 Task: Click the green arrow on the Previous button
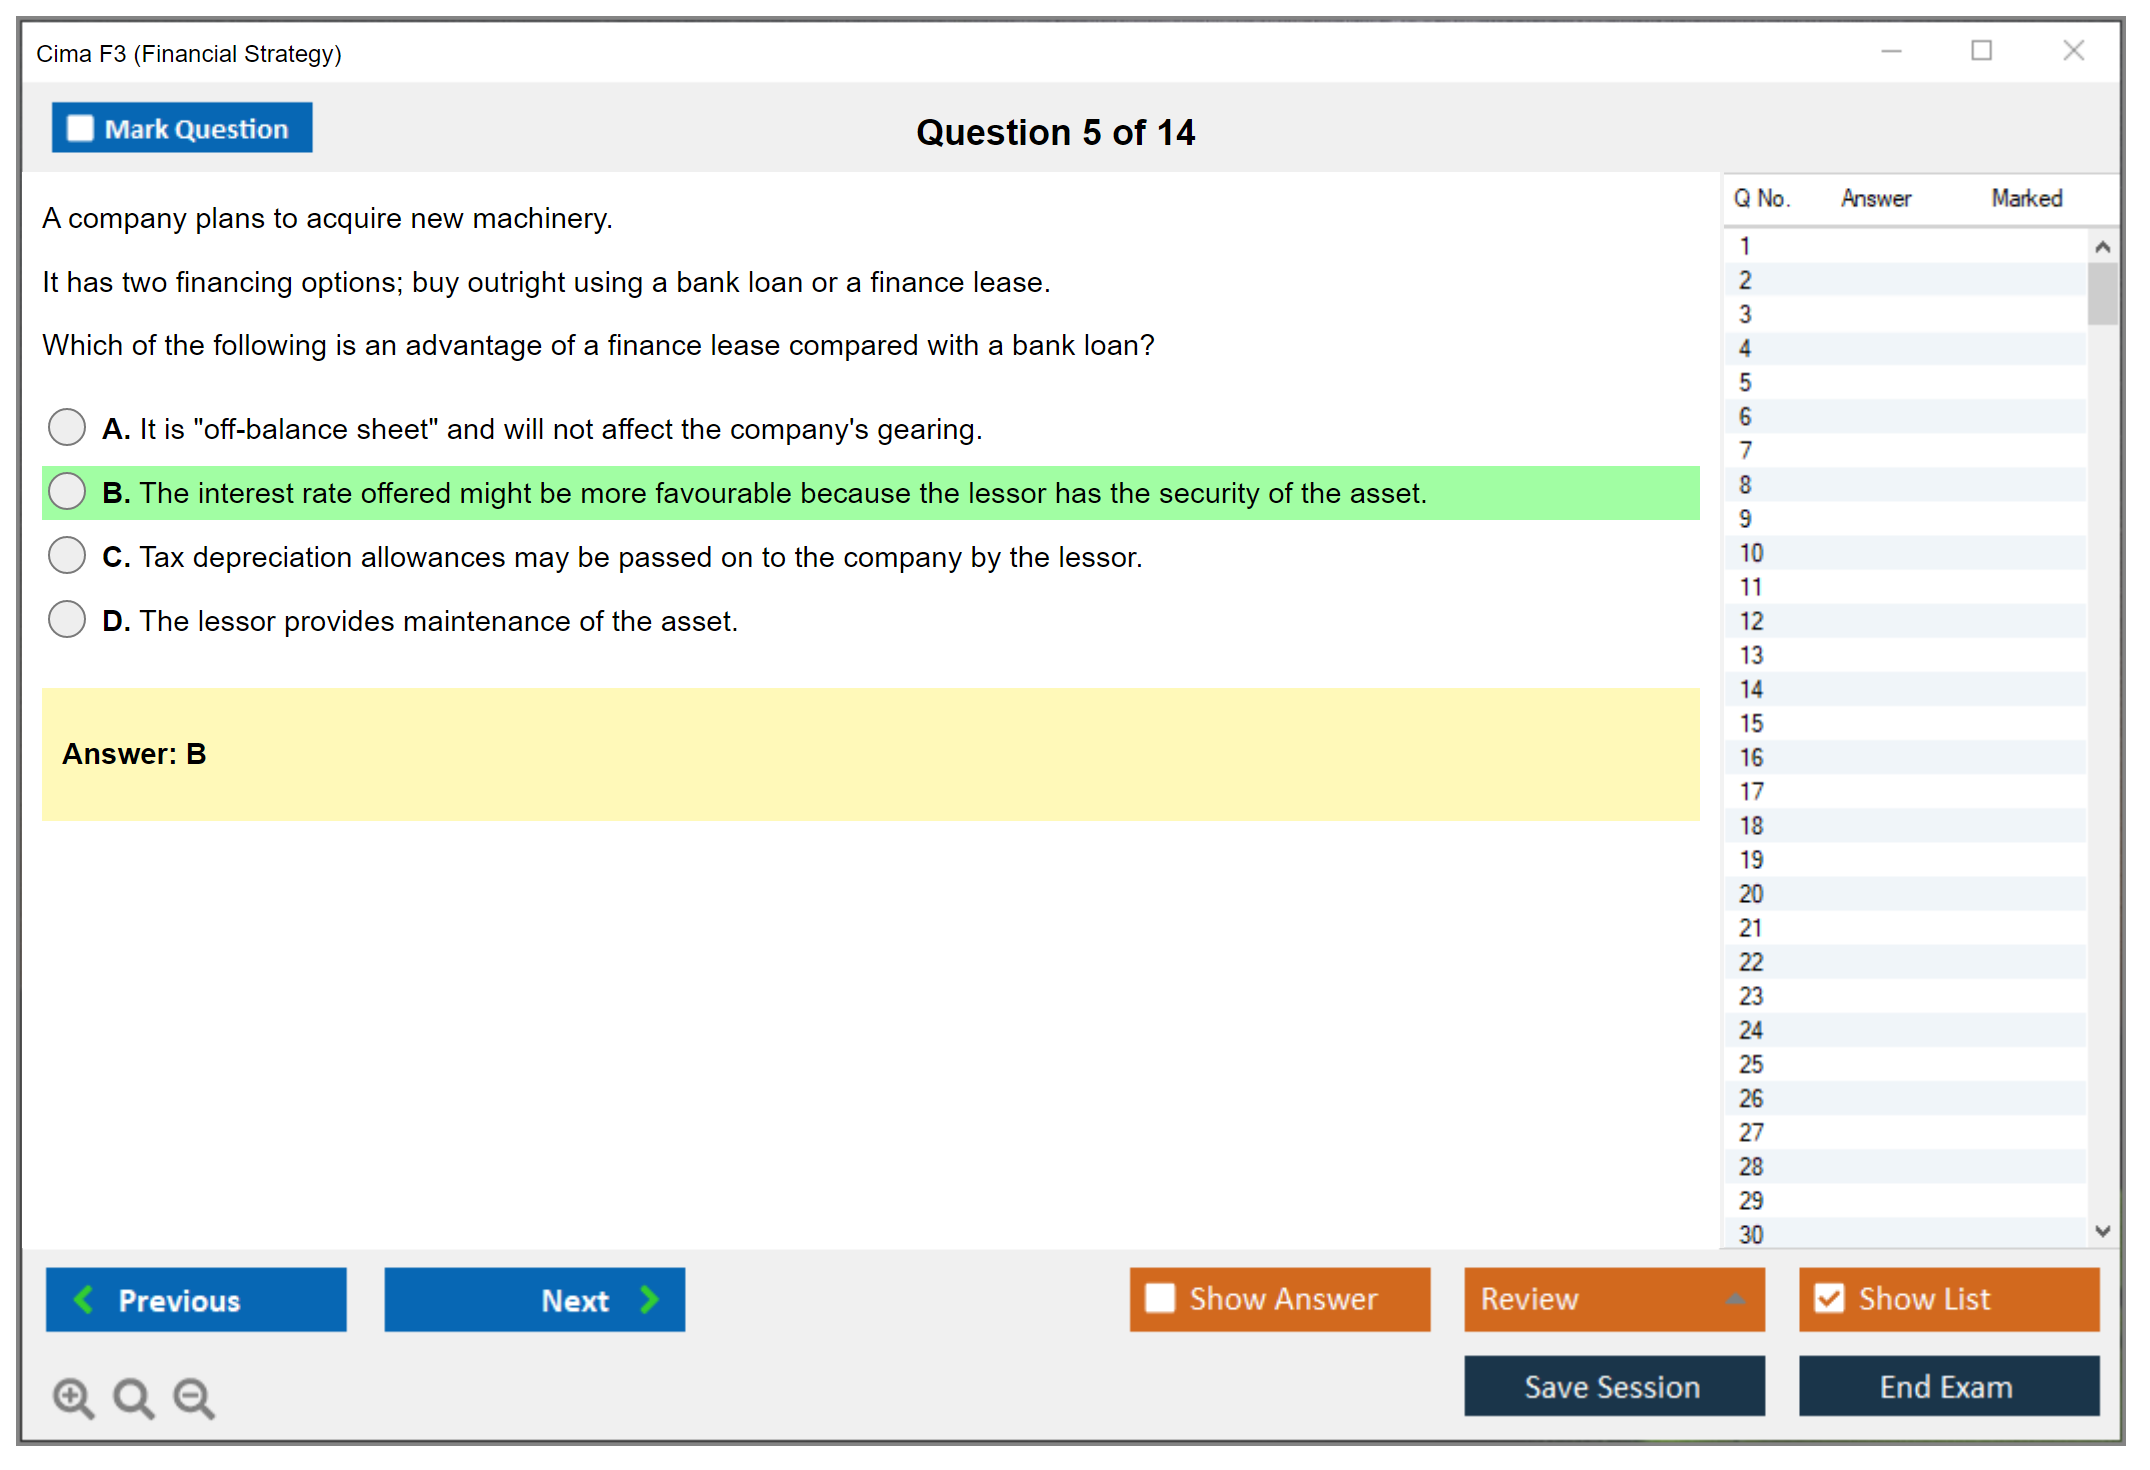click(x=84, y=1299)
